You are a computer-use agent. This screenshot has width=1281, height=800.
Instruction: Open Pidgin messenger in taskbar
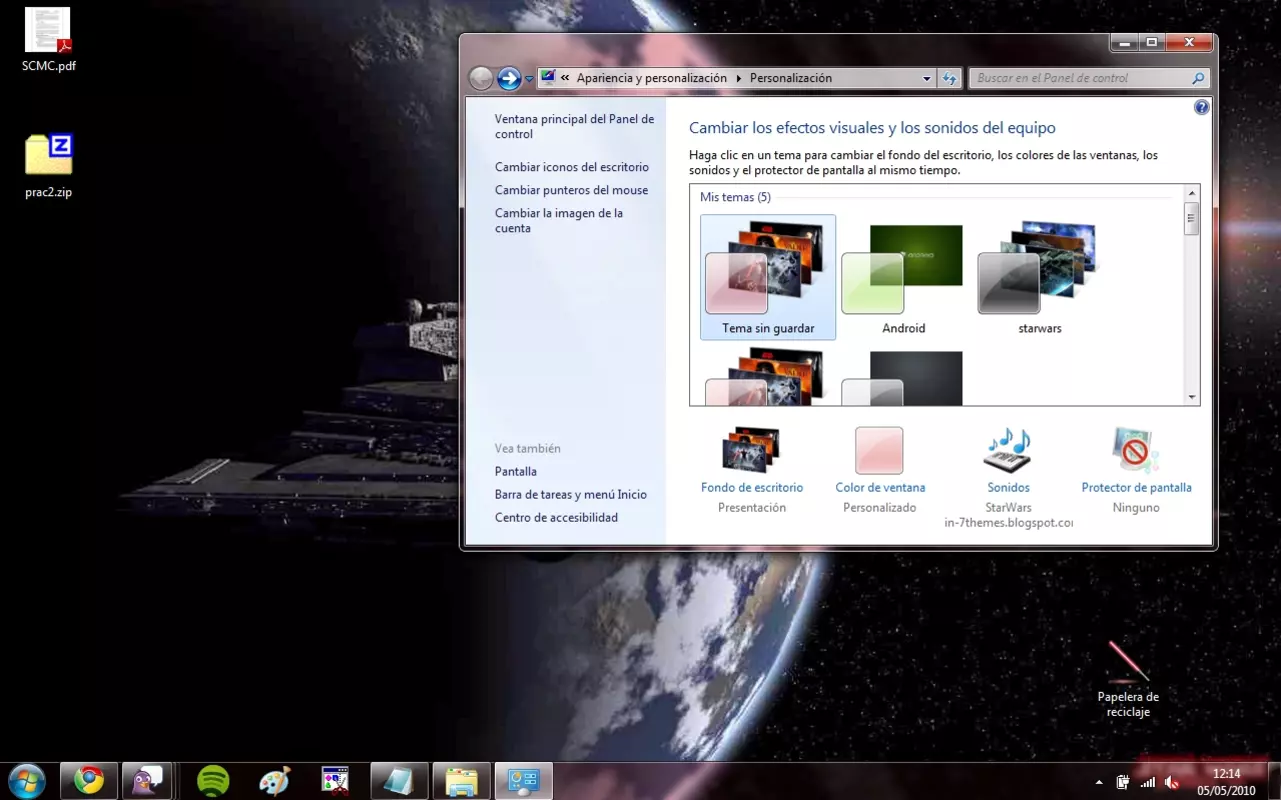pyautogui.click(x=148, y=781)
